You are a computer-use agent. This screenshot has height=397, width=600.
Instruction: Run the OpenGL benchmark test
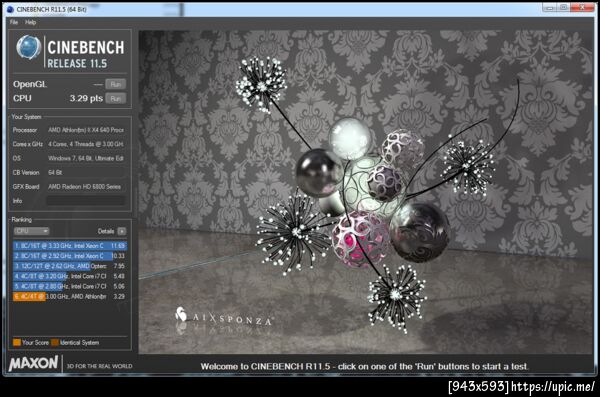pos(116,84)
